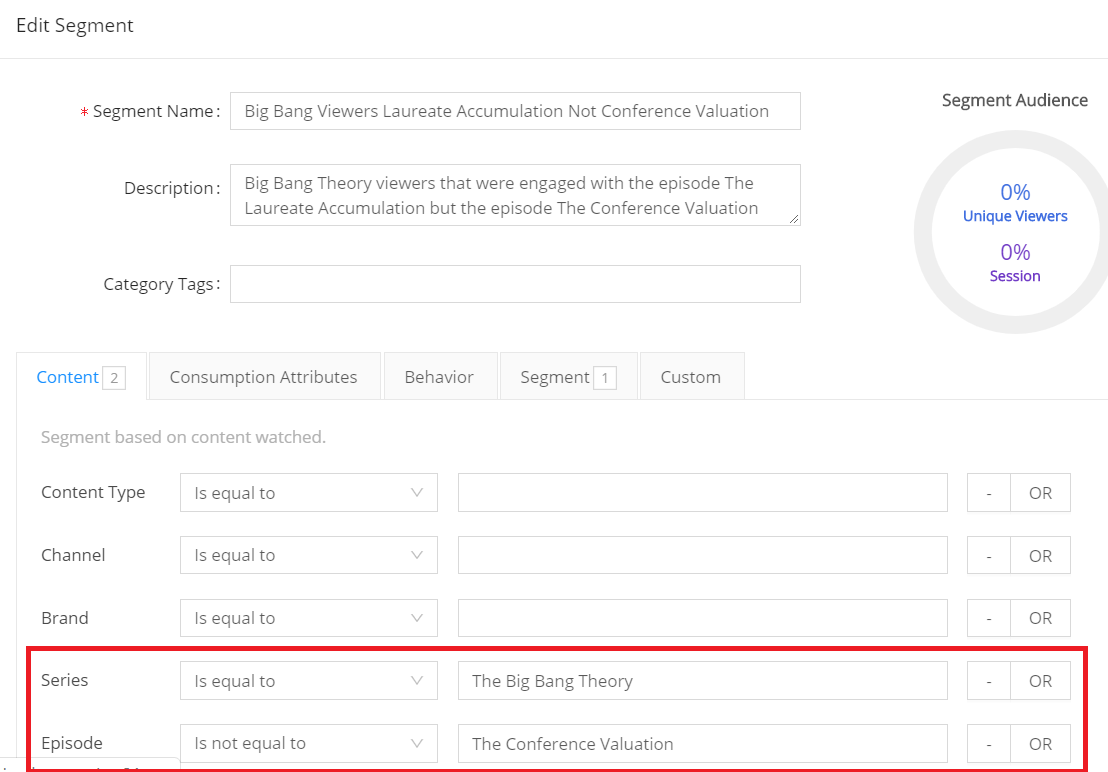Screen dimensions: 1108x772
Task: Click the Brand value field
Action: click(702, 618)
